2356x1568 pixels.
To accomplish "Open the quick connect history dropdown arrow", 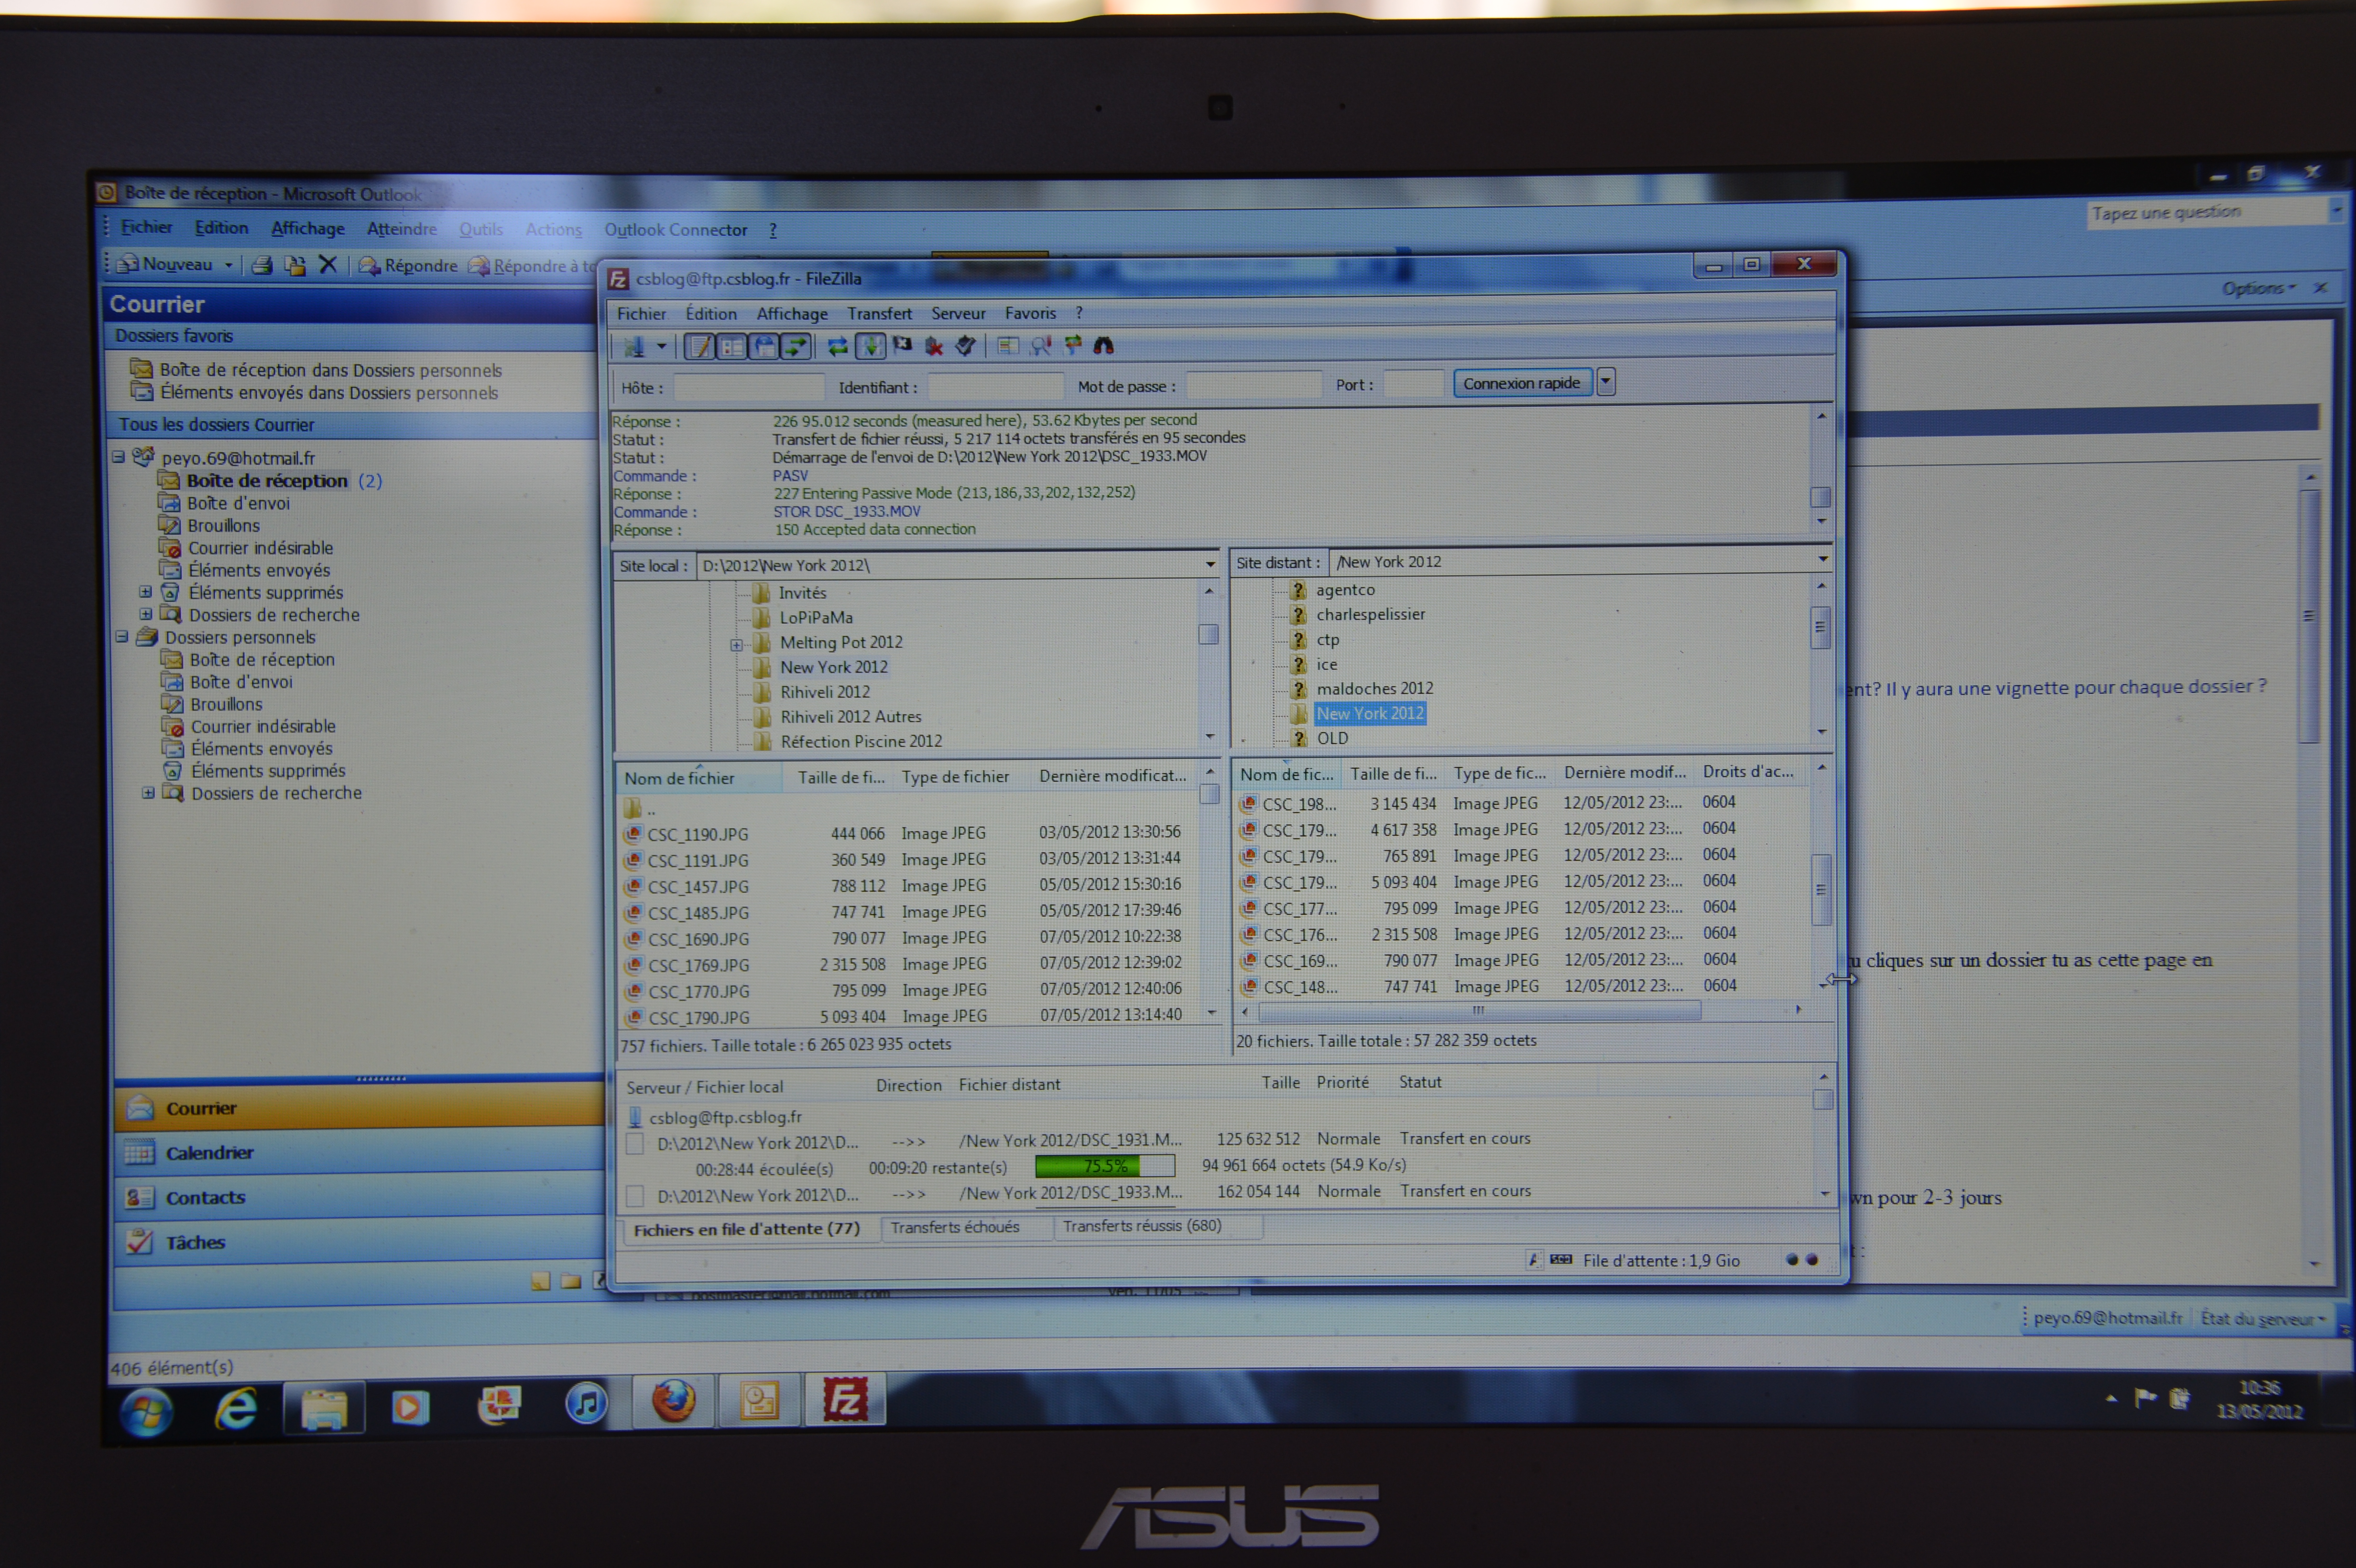I will coord(1606,382).
